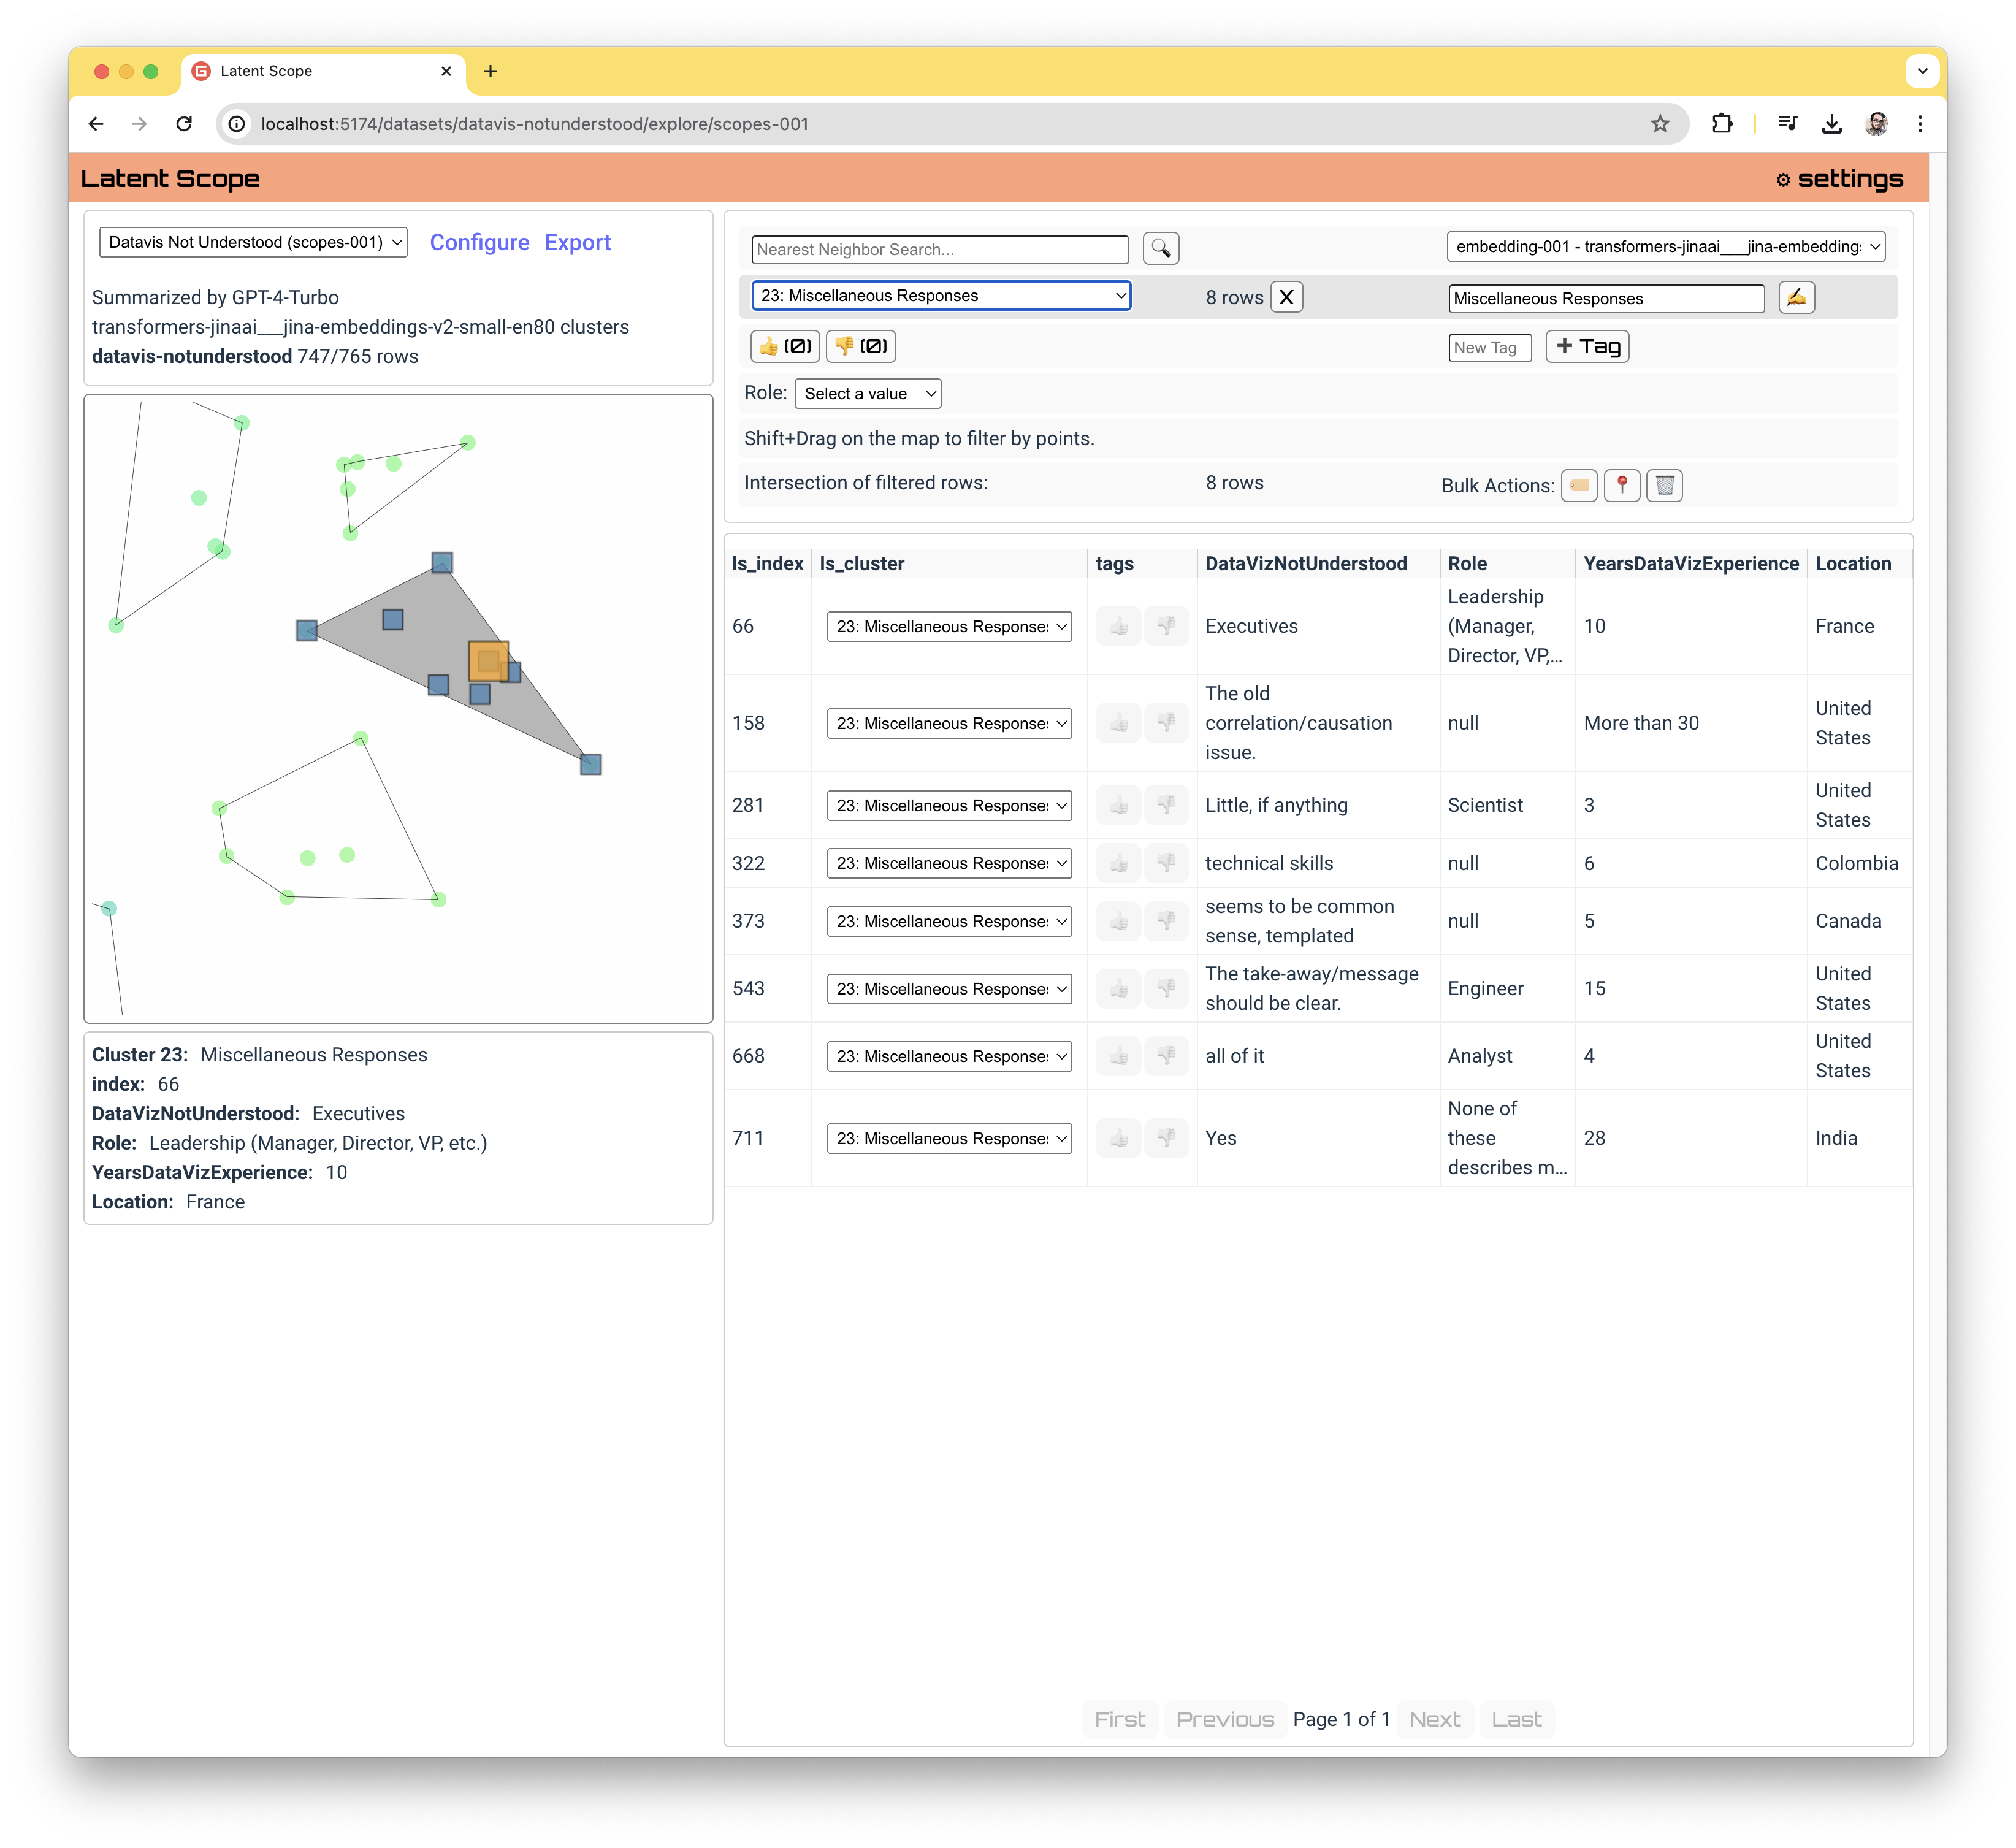
Task: Click the + Tag button
Action: [x=1587, y=346]
